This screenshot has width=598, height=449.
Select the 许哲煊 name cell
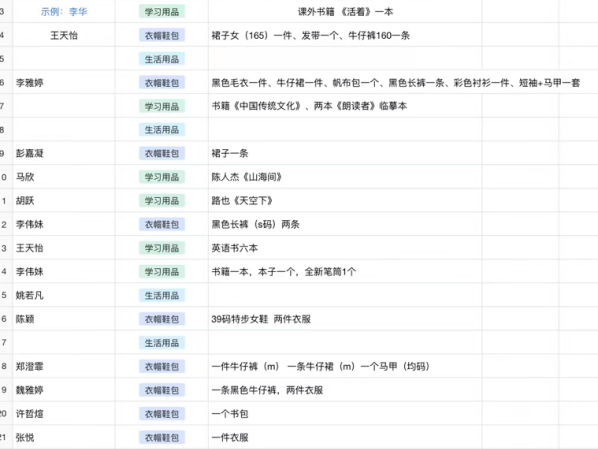click(64, 414)
